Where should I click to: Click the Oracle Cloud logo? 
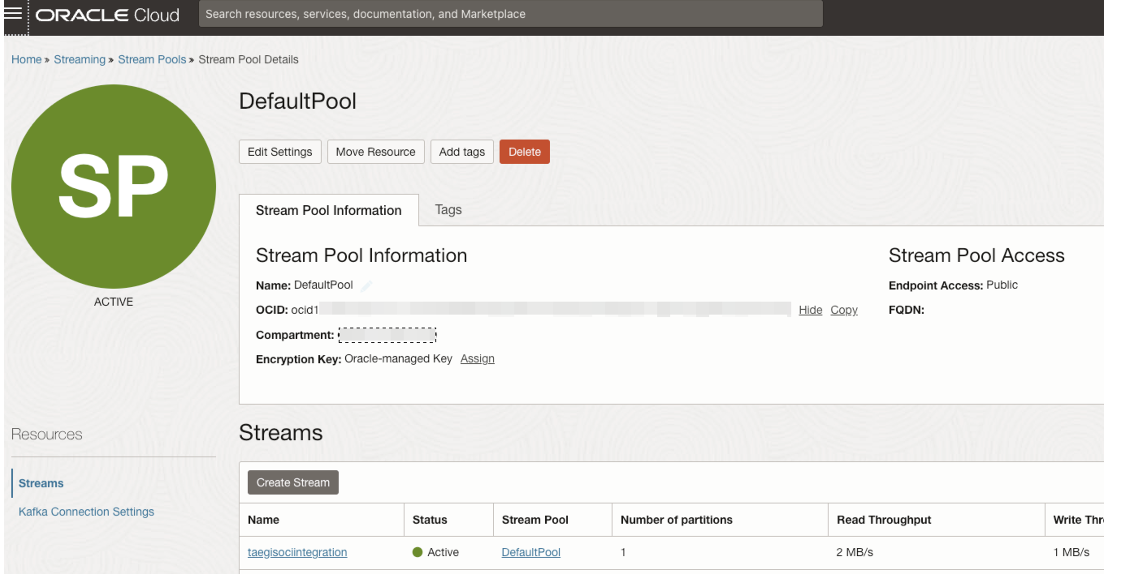[107, 14]
